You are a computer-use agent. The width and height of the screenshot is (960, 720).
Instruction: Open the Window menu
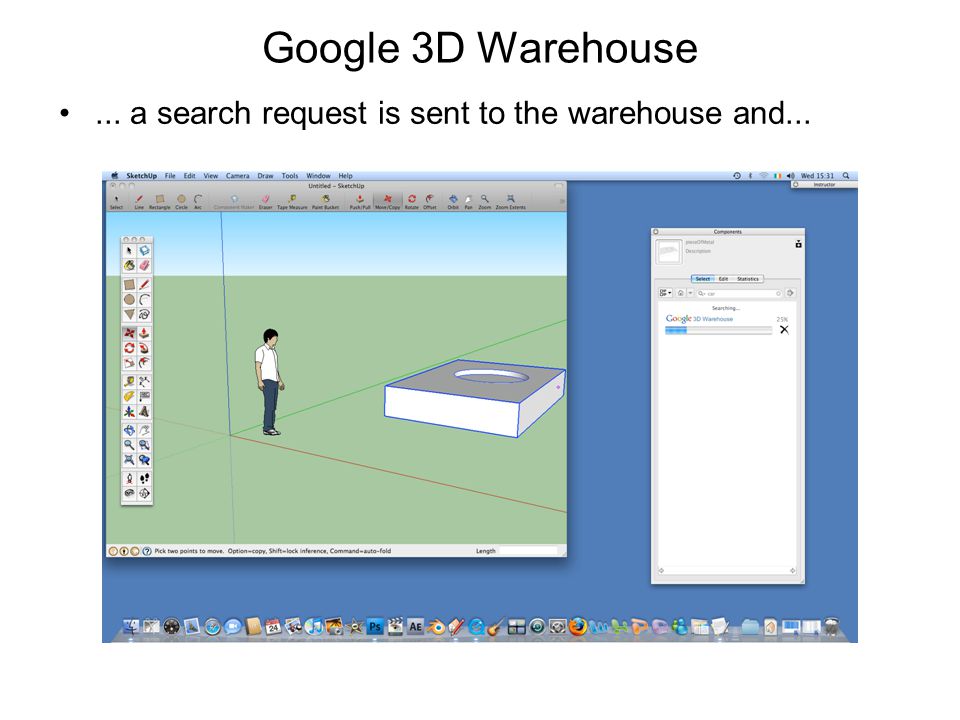click(318, 176)
